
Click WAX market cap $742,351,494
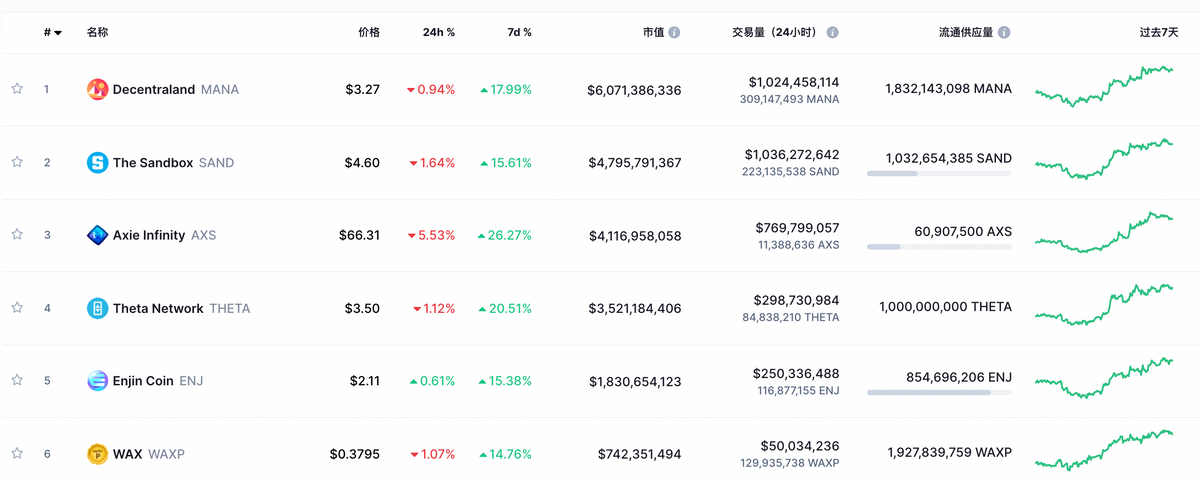tap(640, 455)
